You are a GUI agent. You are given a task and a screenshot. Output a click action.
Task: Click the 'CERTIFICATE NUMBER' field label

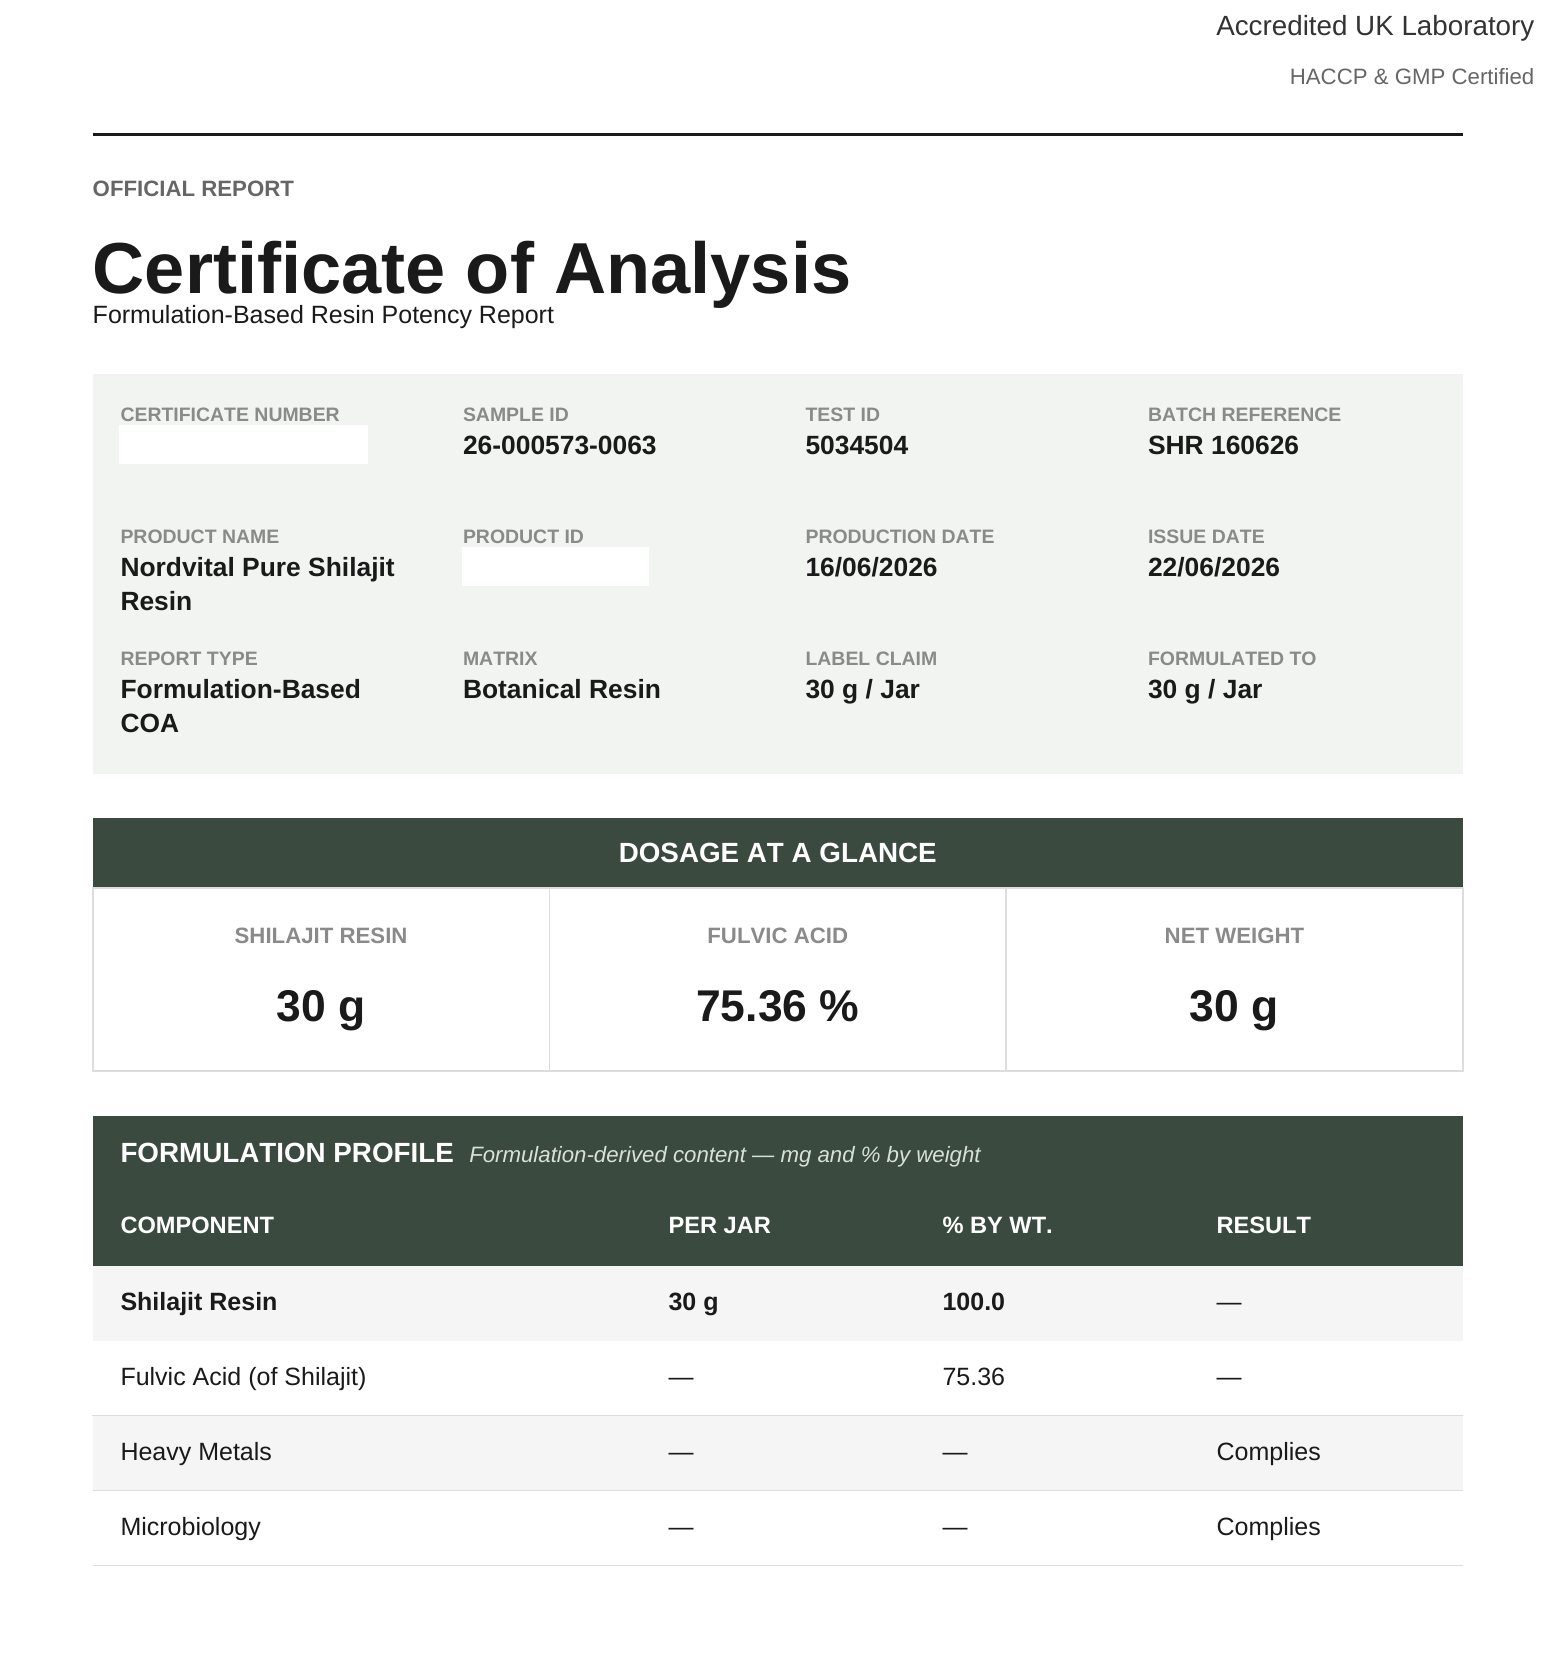(230, 415)
